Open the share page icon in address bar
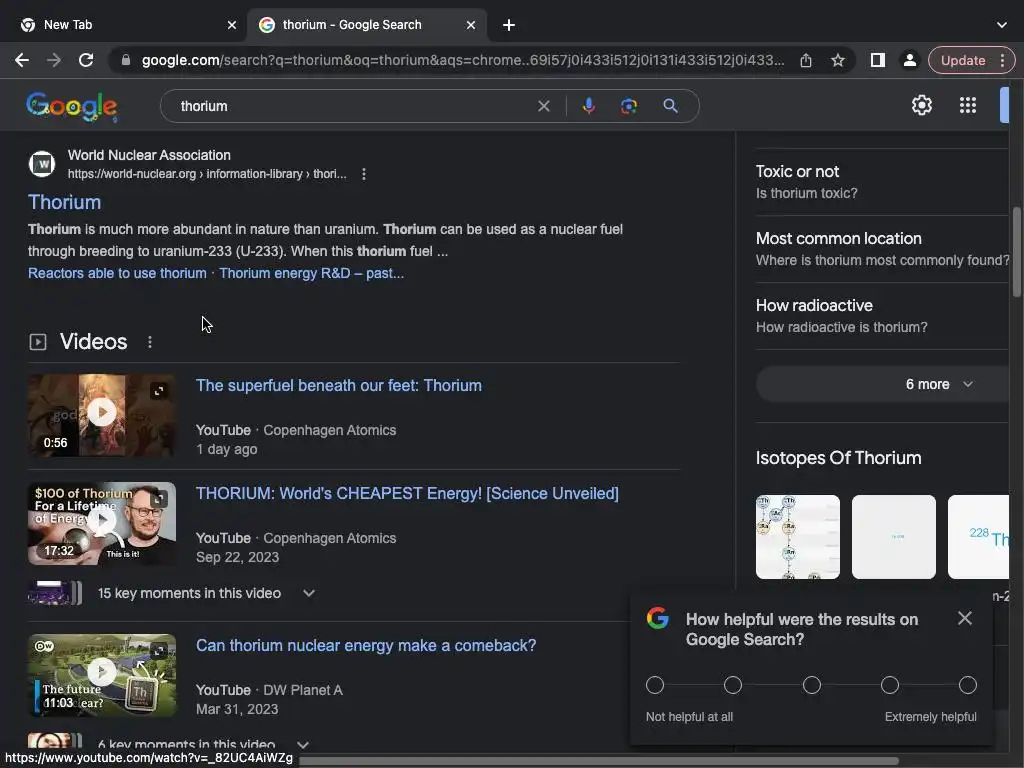Image resolution: width=1024 pixels, height=768 pixels. click(x=806, y=61)
